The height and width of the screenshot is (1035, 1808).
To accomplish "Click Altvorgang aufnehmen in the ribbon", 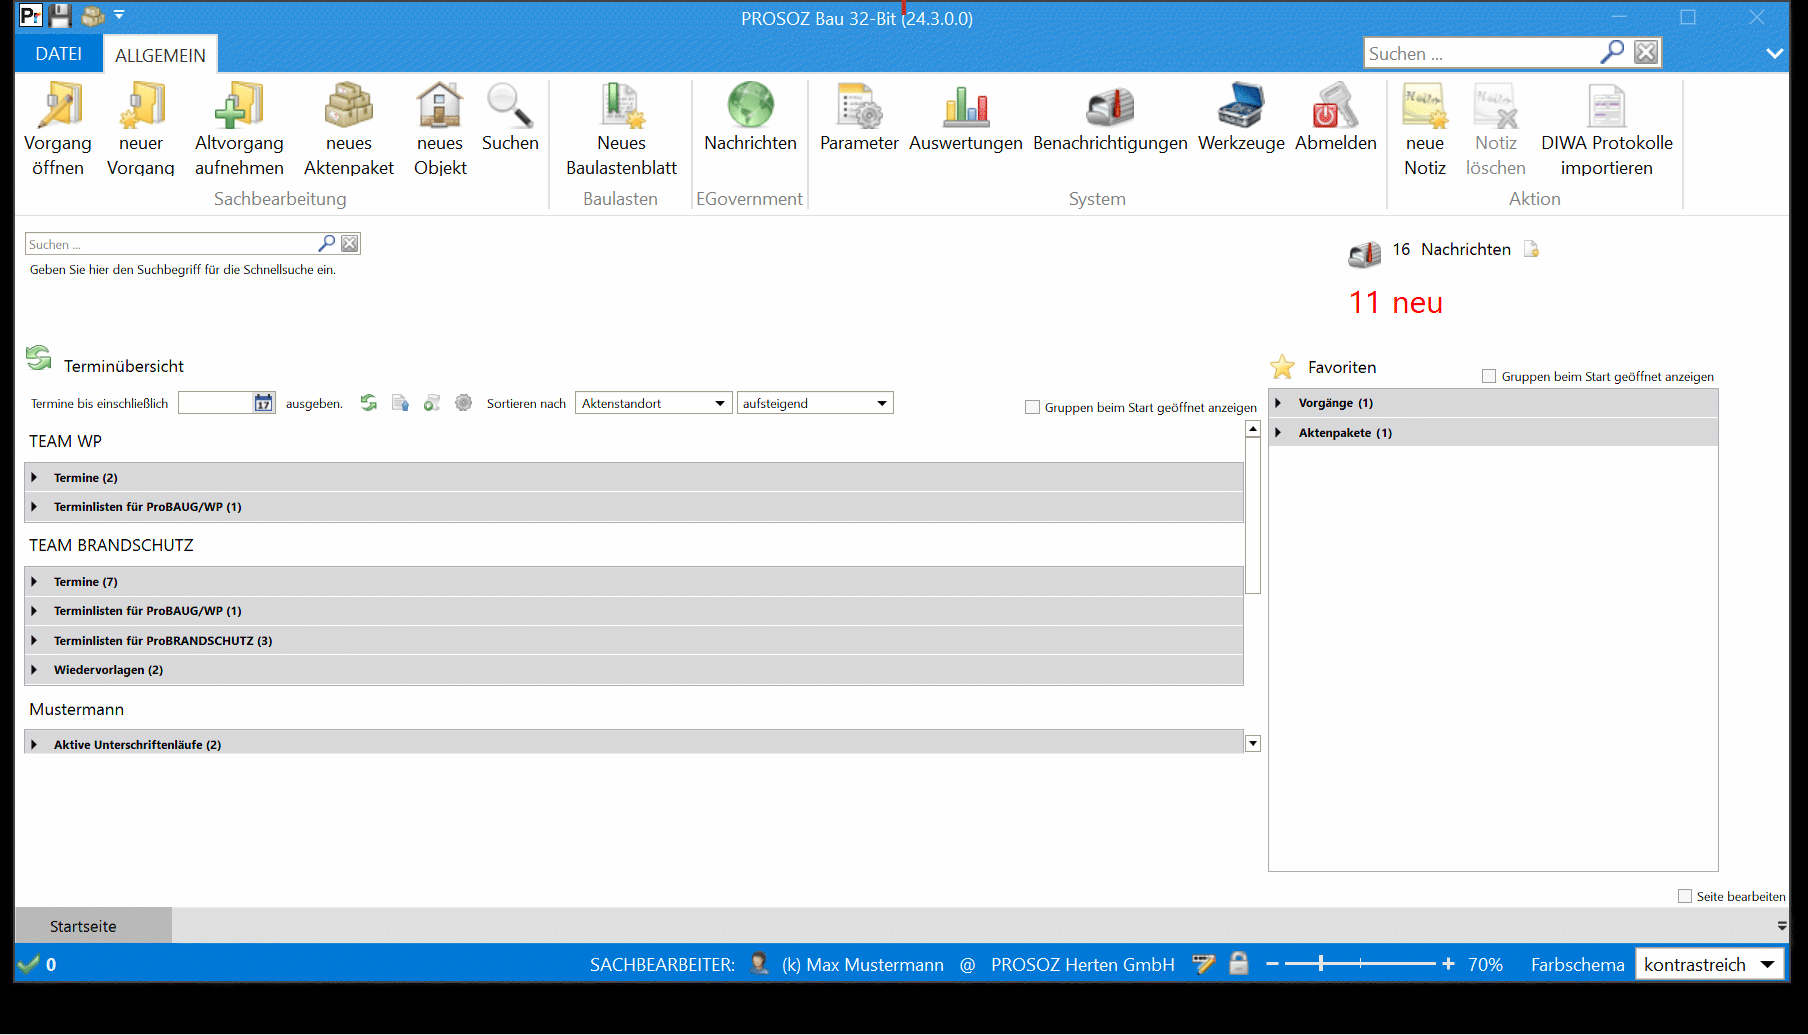I will tap(239, 129).
